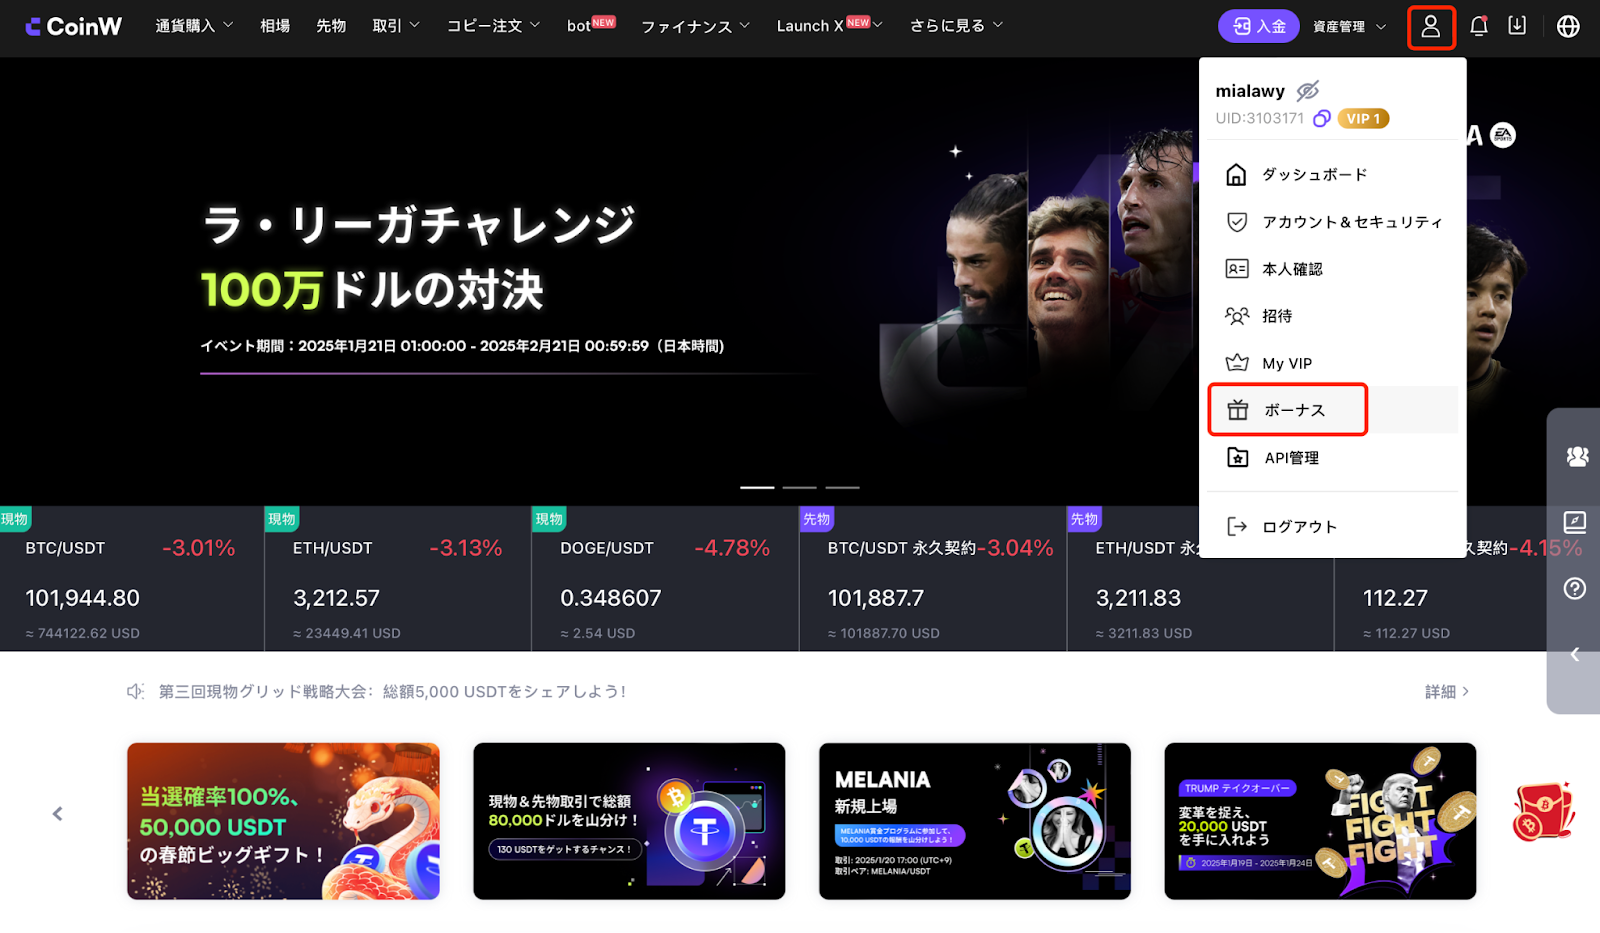Open the 第三回現物グリッド戦略大会 announcement

pyautogui.click(x=392, y=692)
